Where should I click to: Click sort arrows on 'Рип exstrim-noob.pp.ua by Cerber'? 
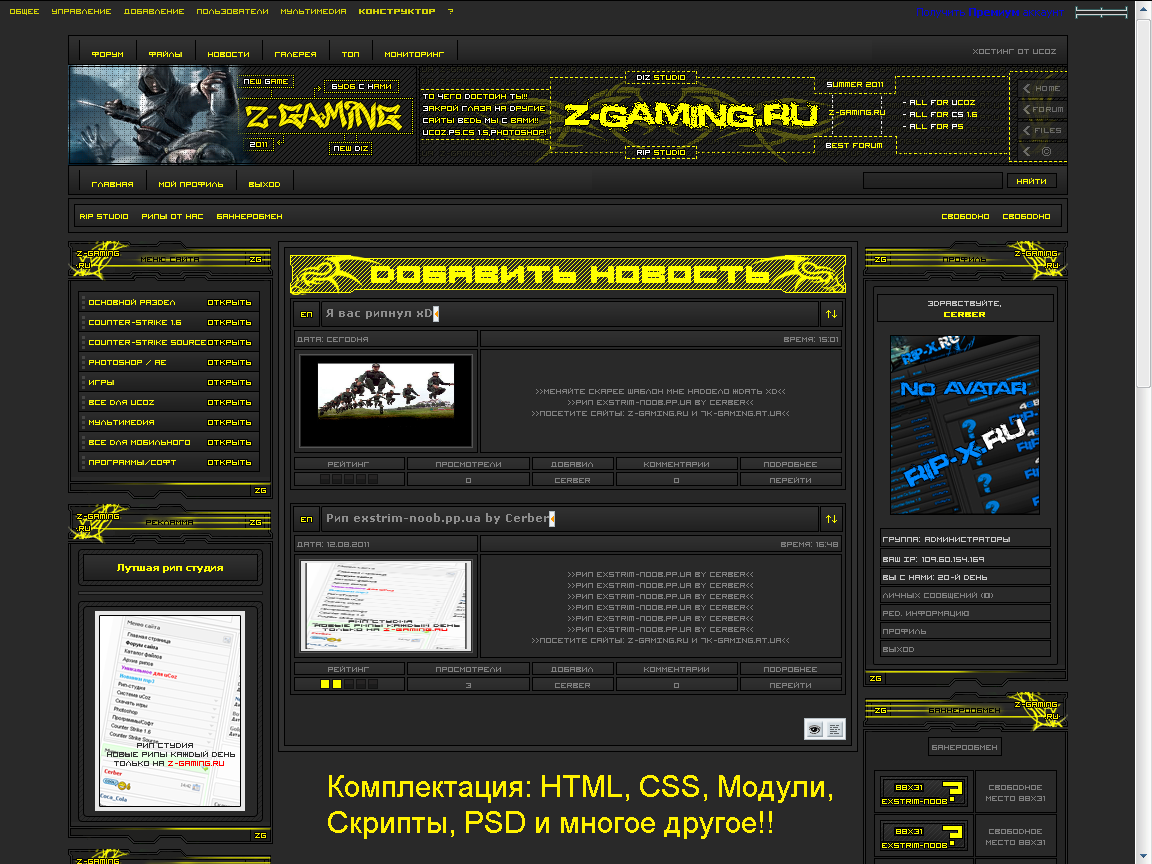(831, 519)
